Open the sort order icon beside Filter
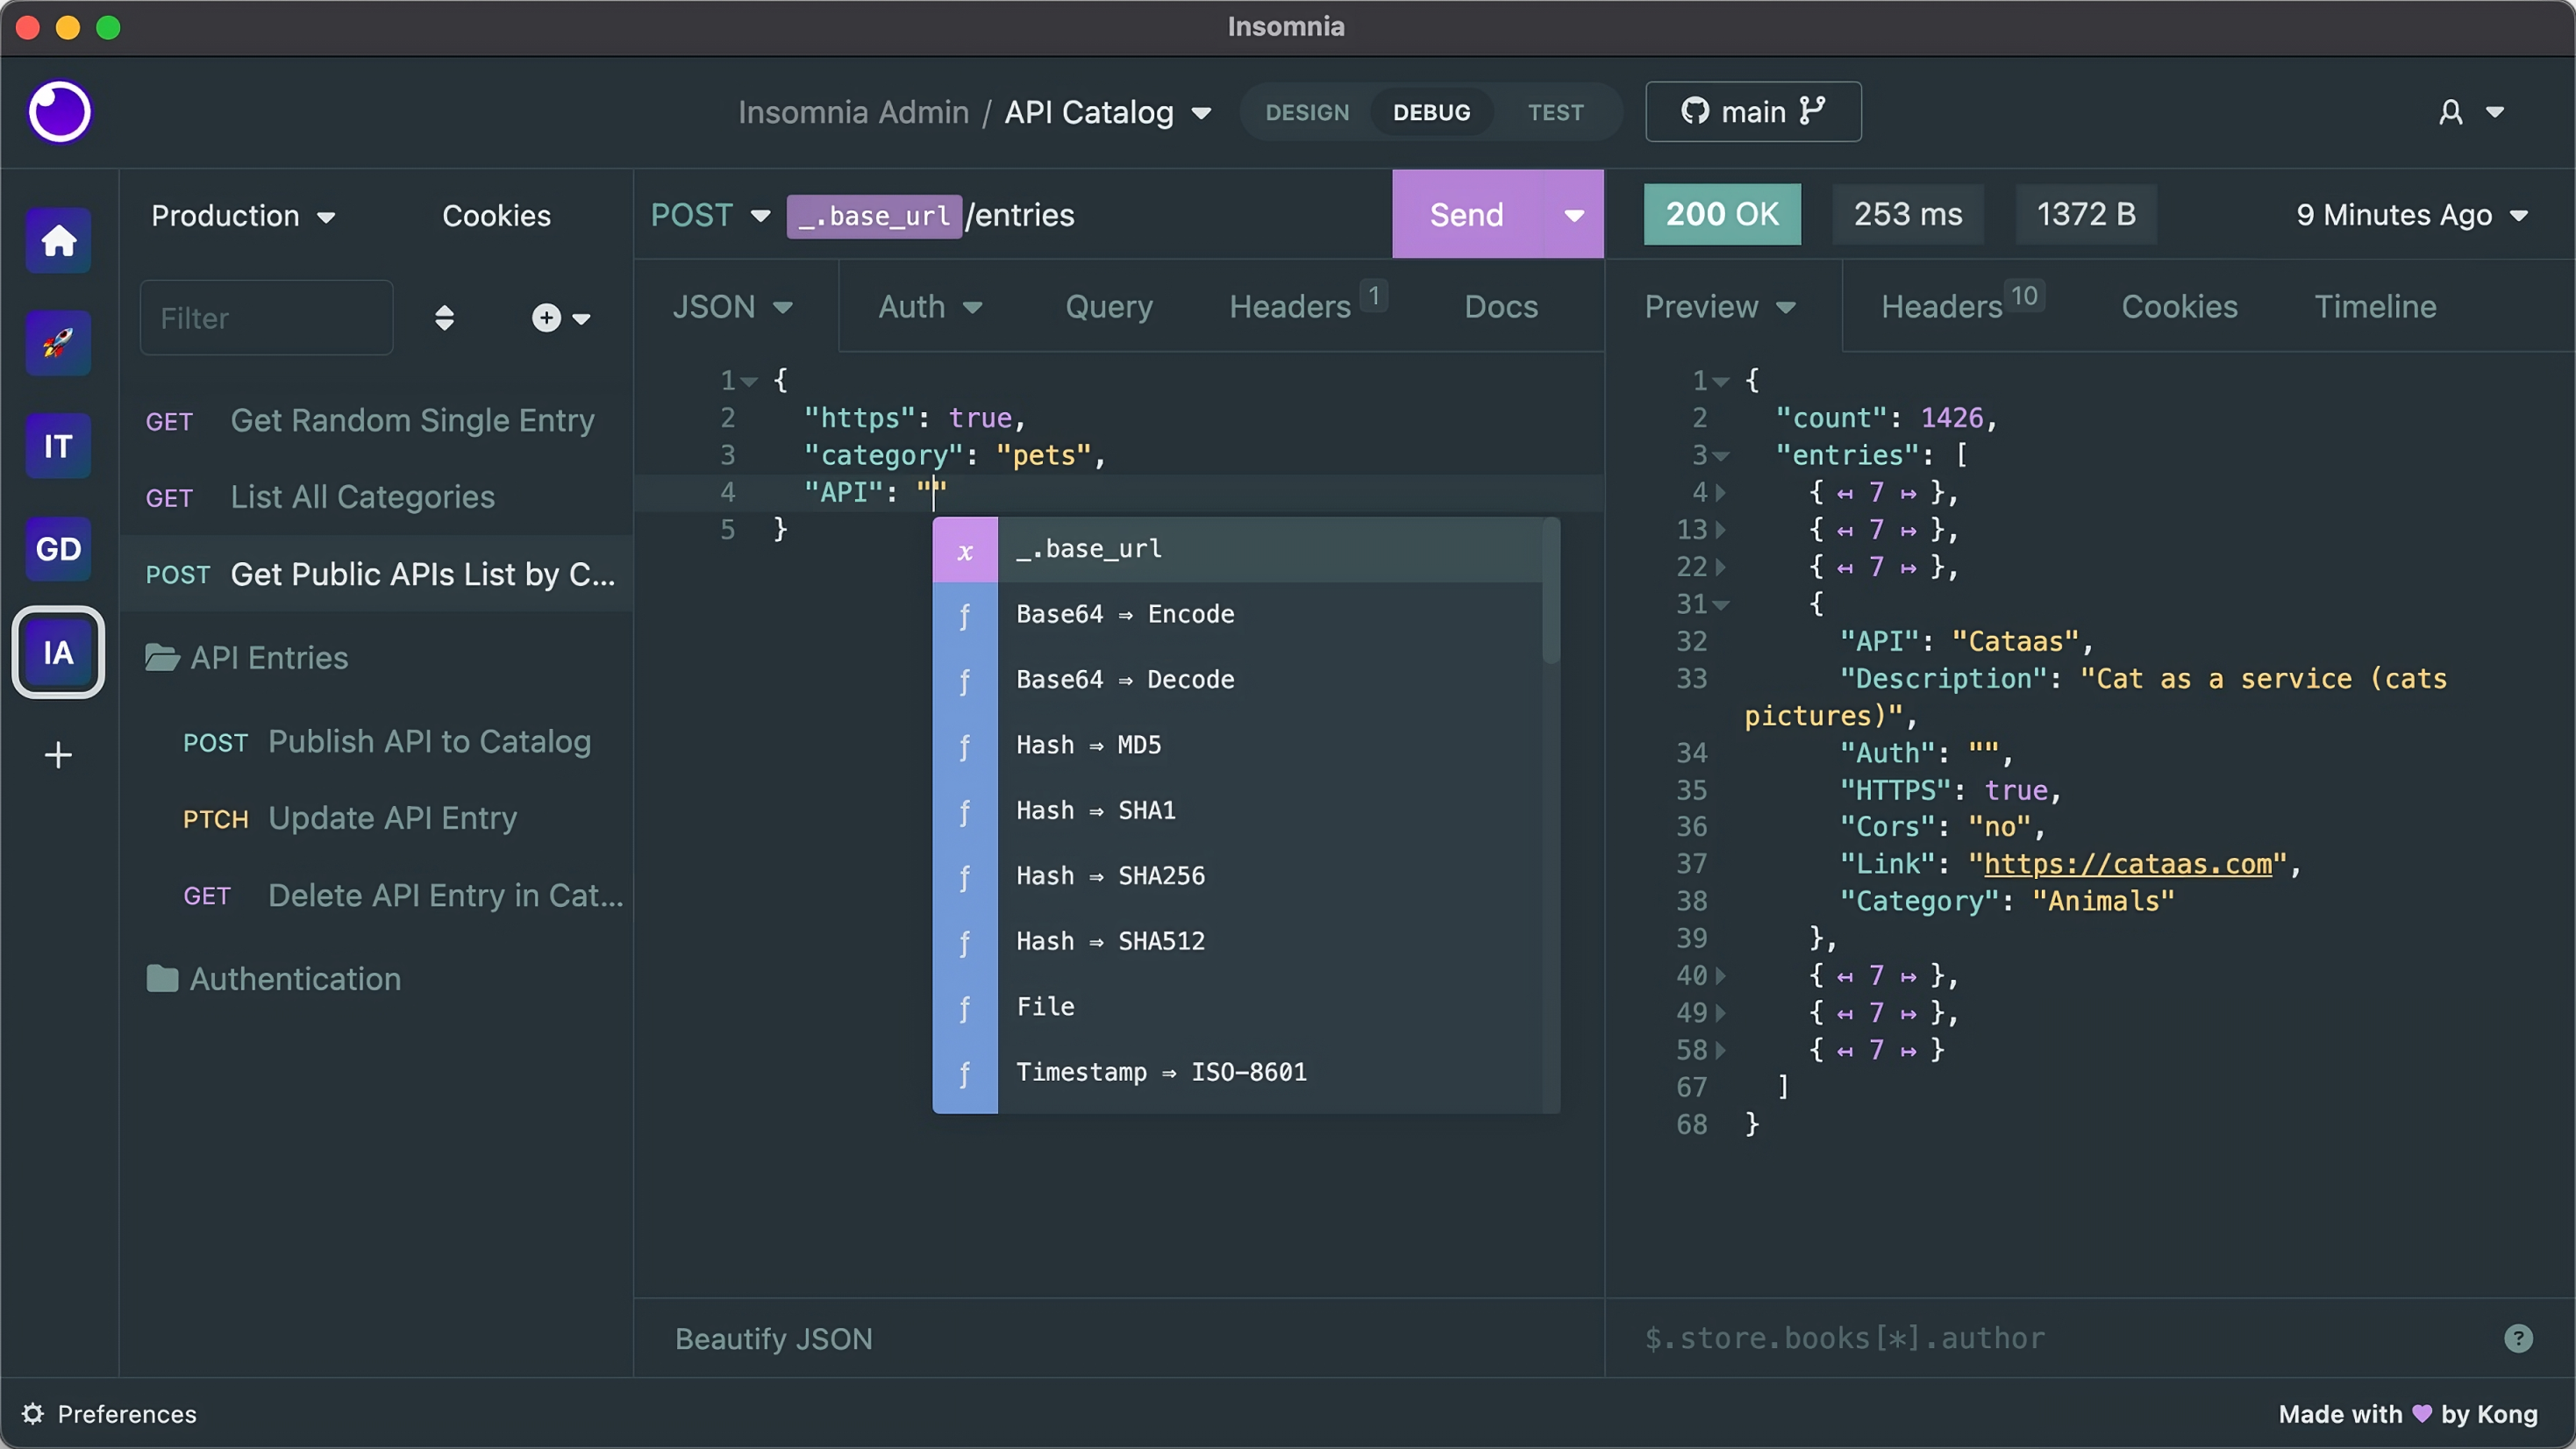Screen dimensions: 2576x1449 [446, 317]
